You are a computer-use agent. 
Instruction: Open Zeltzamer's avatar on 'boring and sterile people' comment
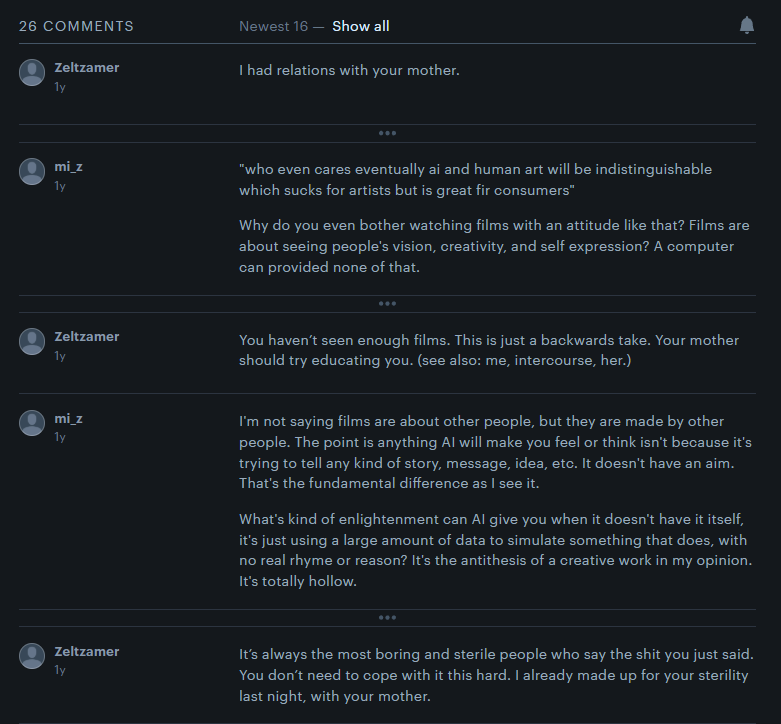[32, 655]
